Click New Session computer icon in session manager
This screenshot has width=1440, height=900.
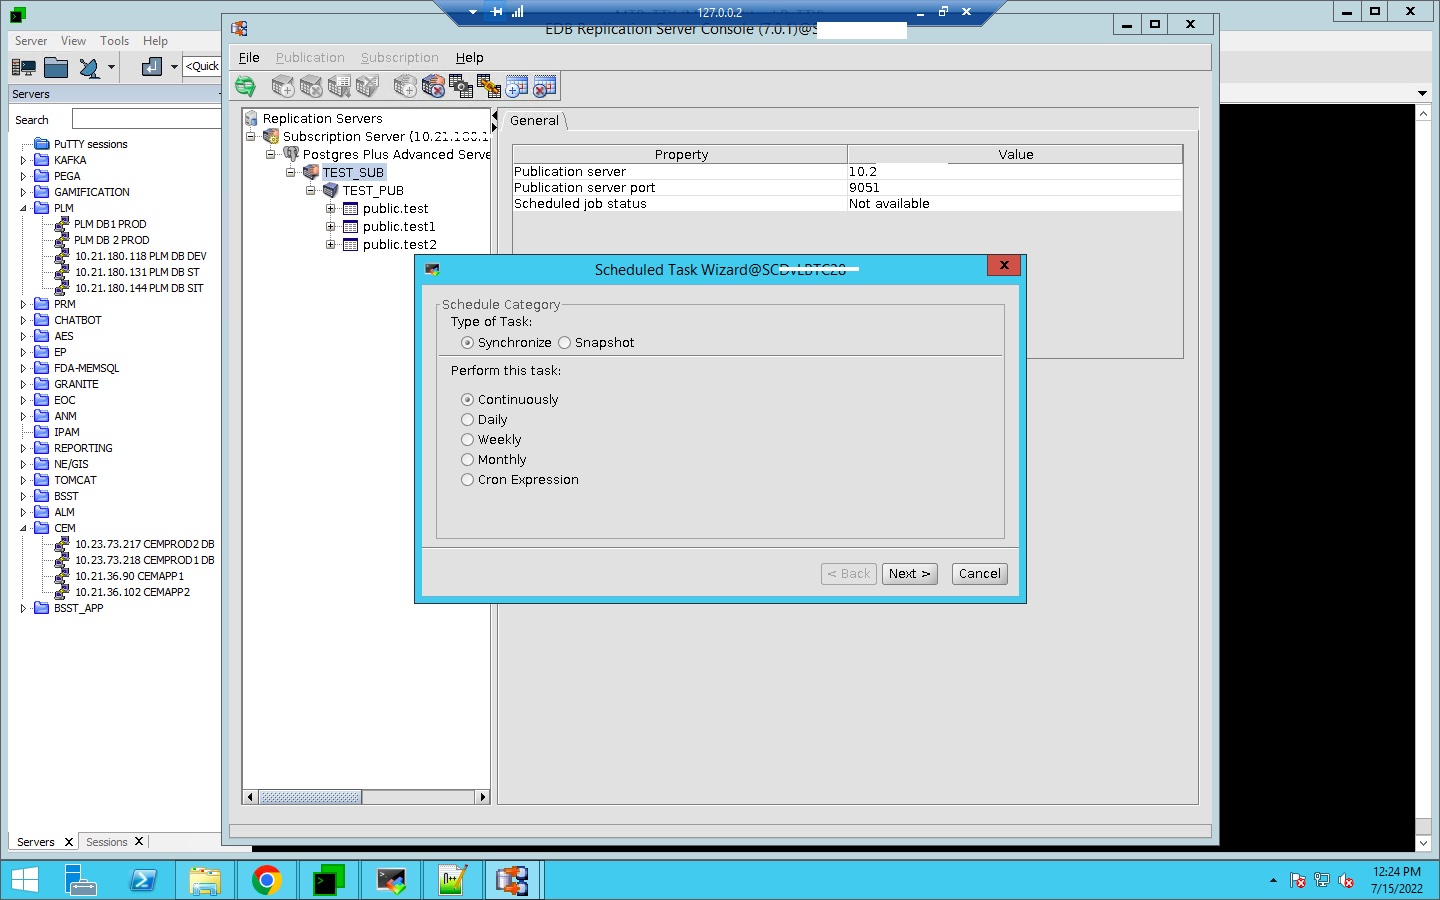click(23, 68)
